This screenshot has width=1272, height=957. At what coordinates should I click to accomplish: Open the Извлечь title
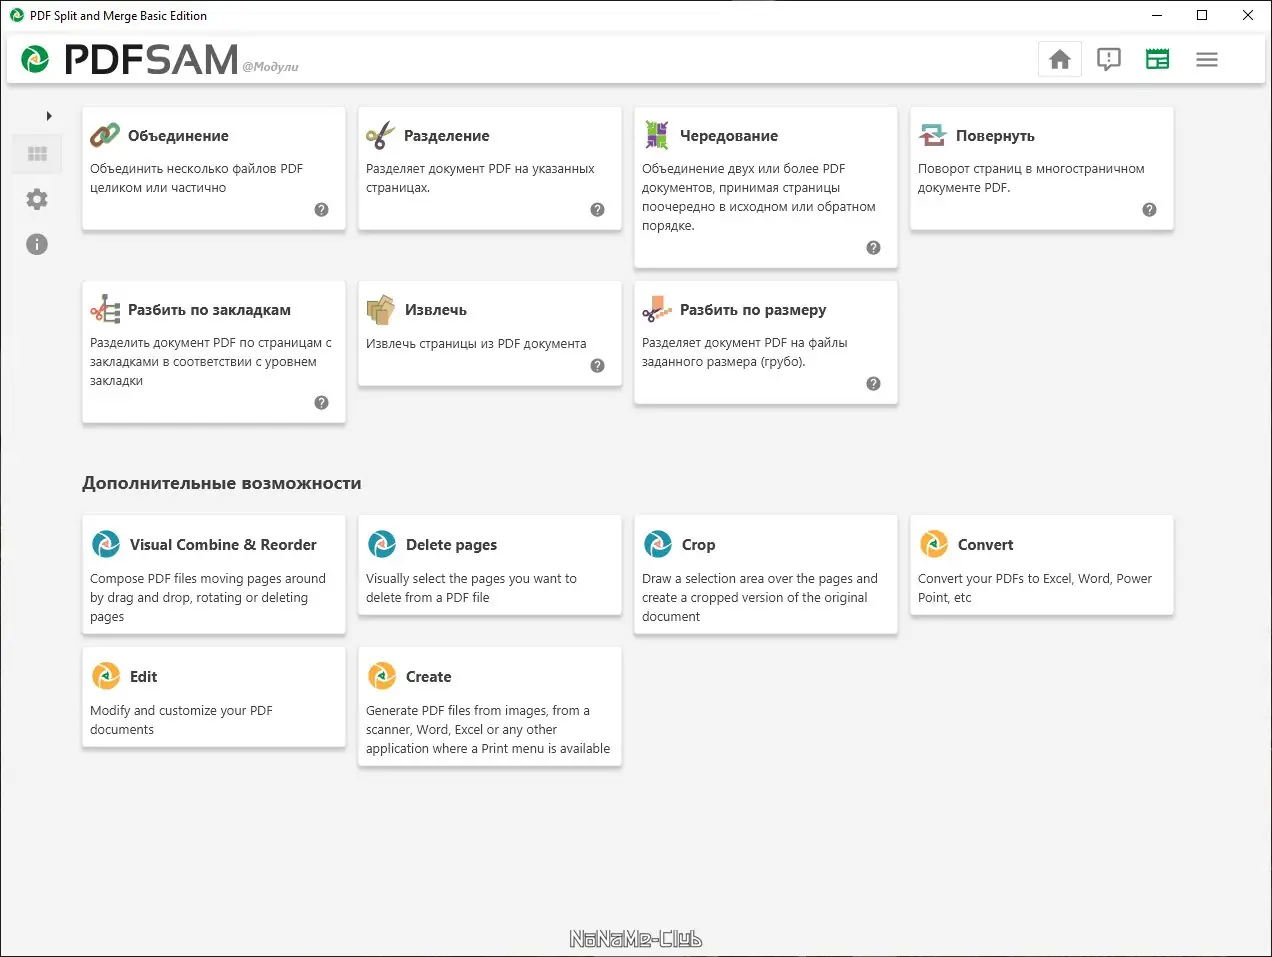coord(436,310)
